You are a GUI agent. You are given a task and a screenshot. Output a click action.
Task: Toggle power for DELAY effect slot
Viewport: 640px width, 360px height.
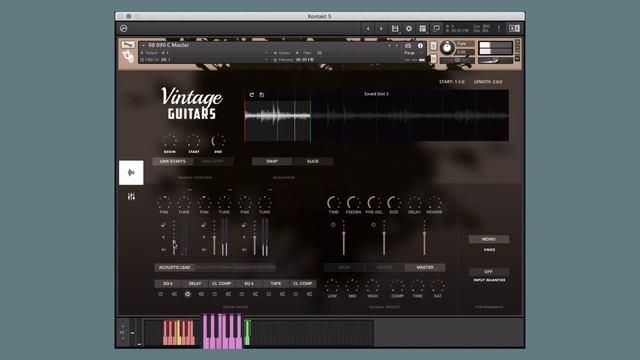click(187, 294)
